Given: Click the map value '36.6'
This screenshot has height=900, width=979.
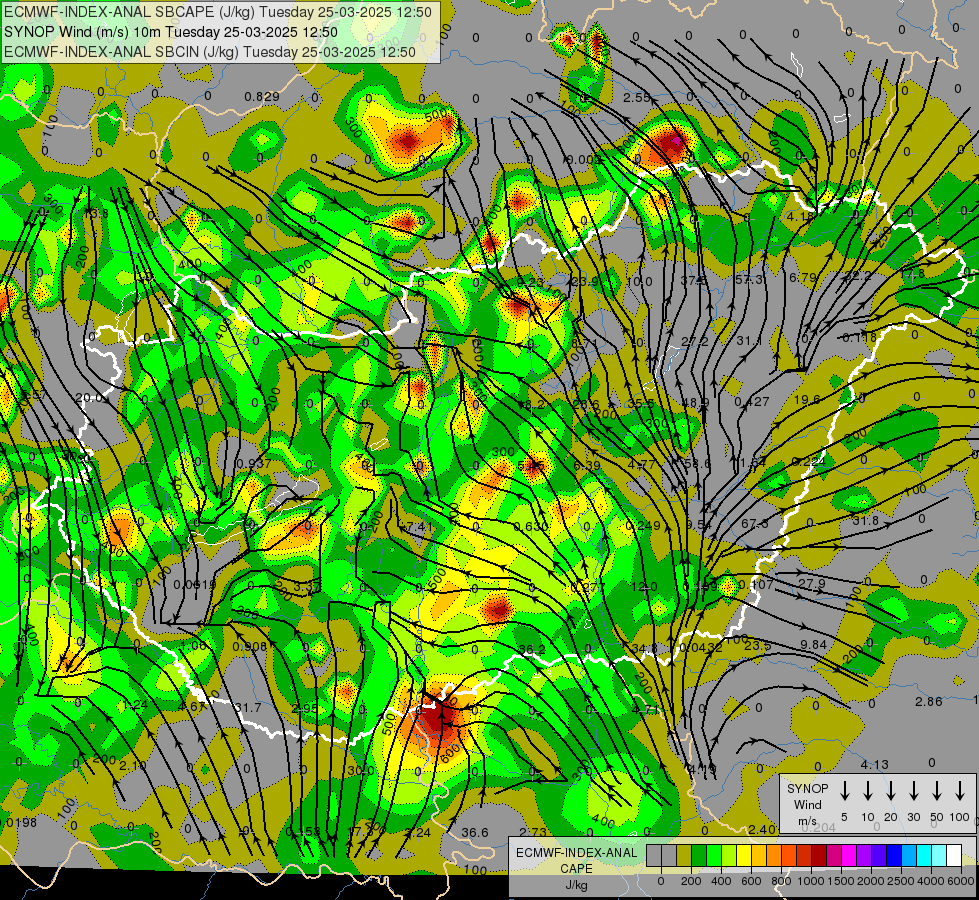Looking at the screenshot, I should (475, 833).
